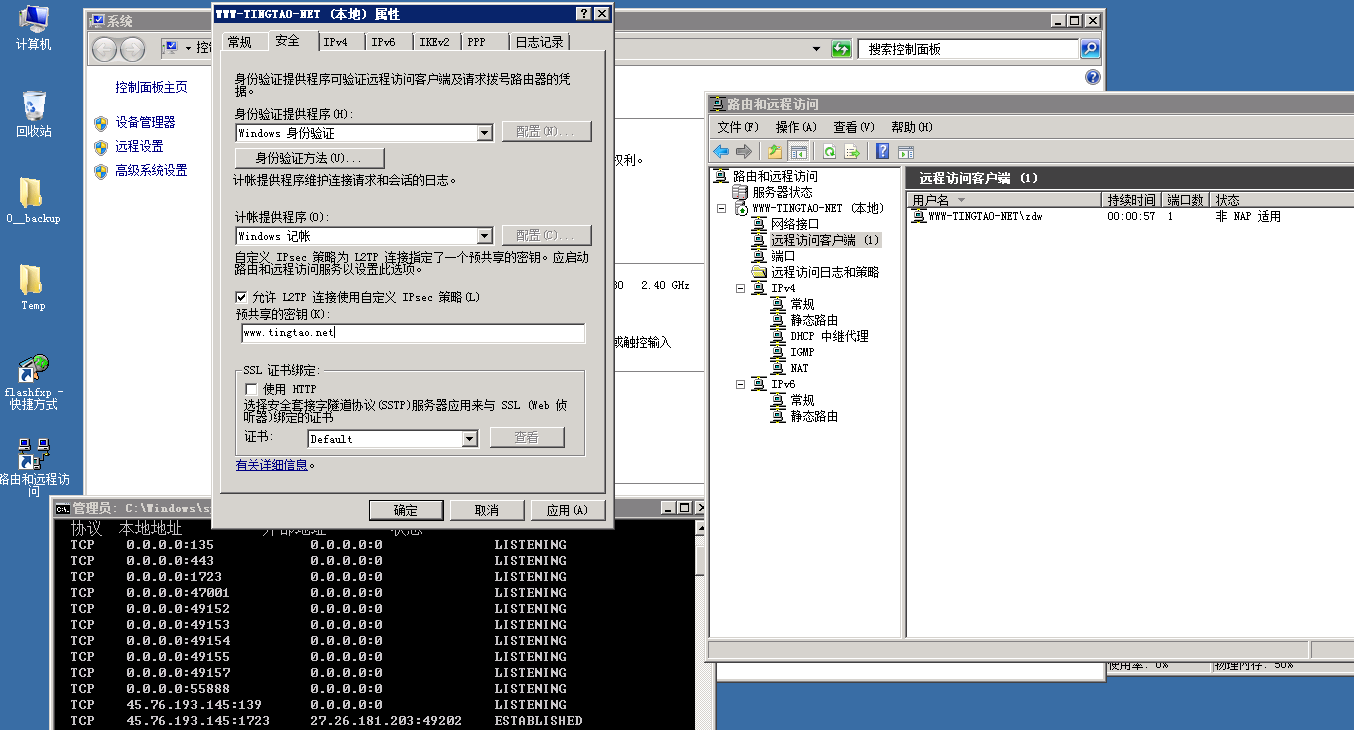The width and height of the screenshot is (1354, 730).
Task: Select 服务器状态 in the console tree
Action: (782, 192)
